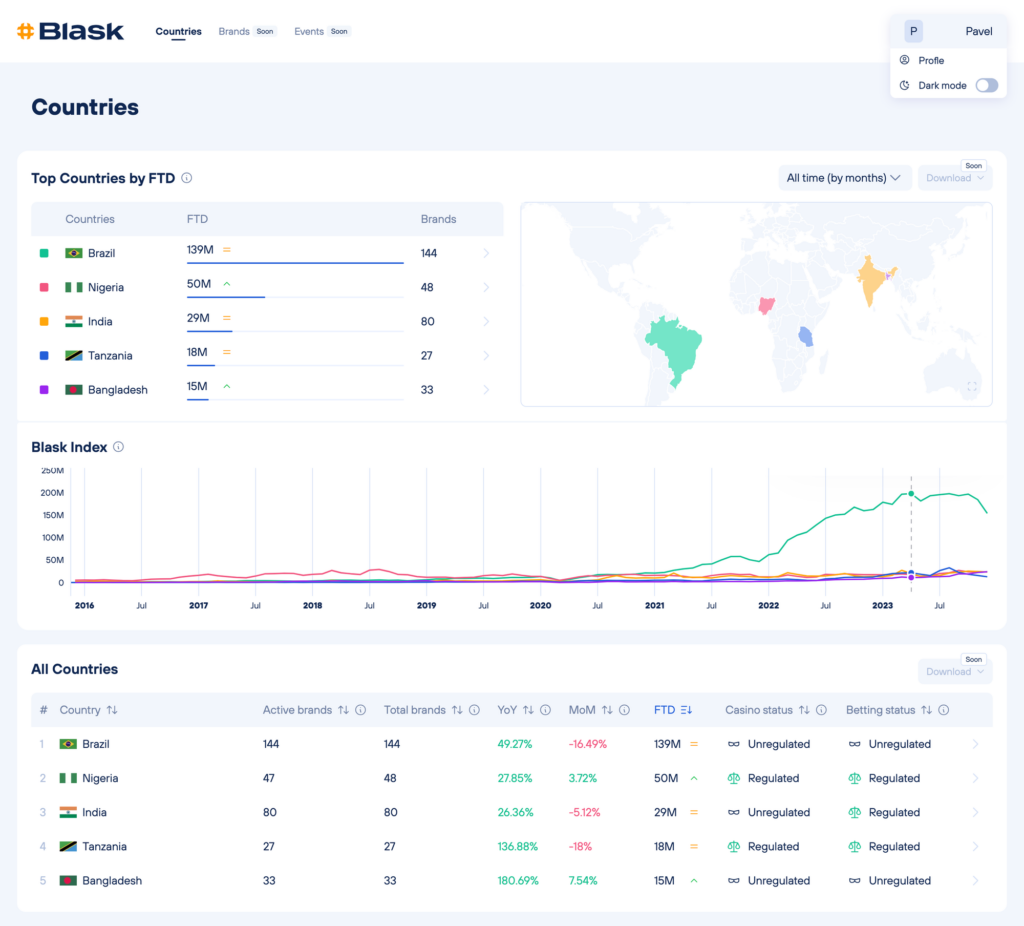Image resolution: width=1024 pixels, height=926 pixels.
Task: Click Brazil's Unregulated casino status icon
Action: tap(733, 744)
